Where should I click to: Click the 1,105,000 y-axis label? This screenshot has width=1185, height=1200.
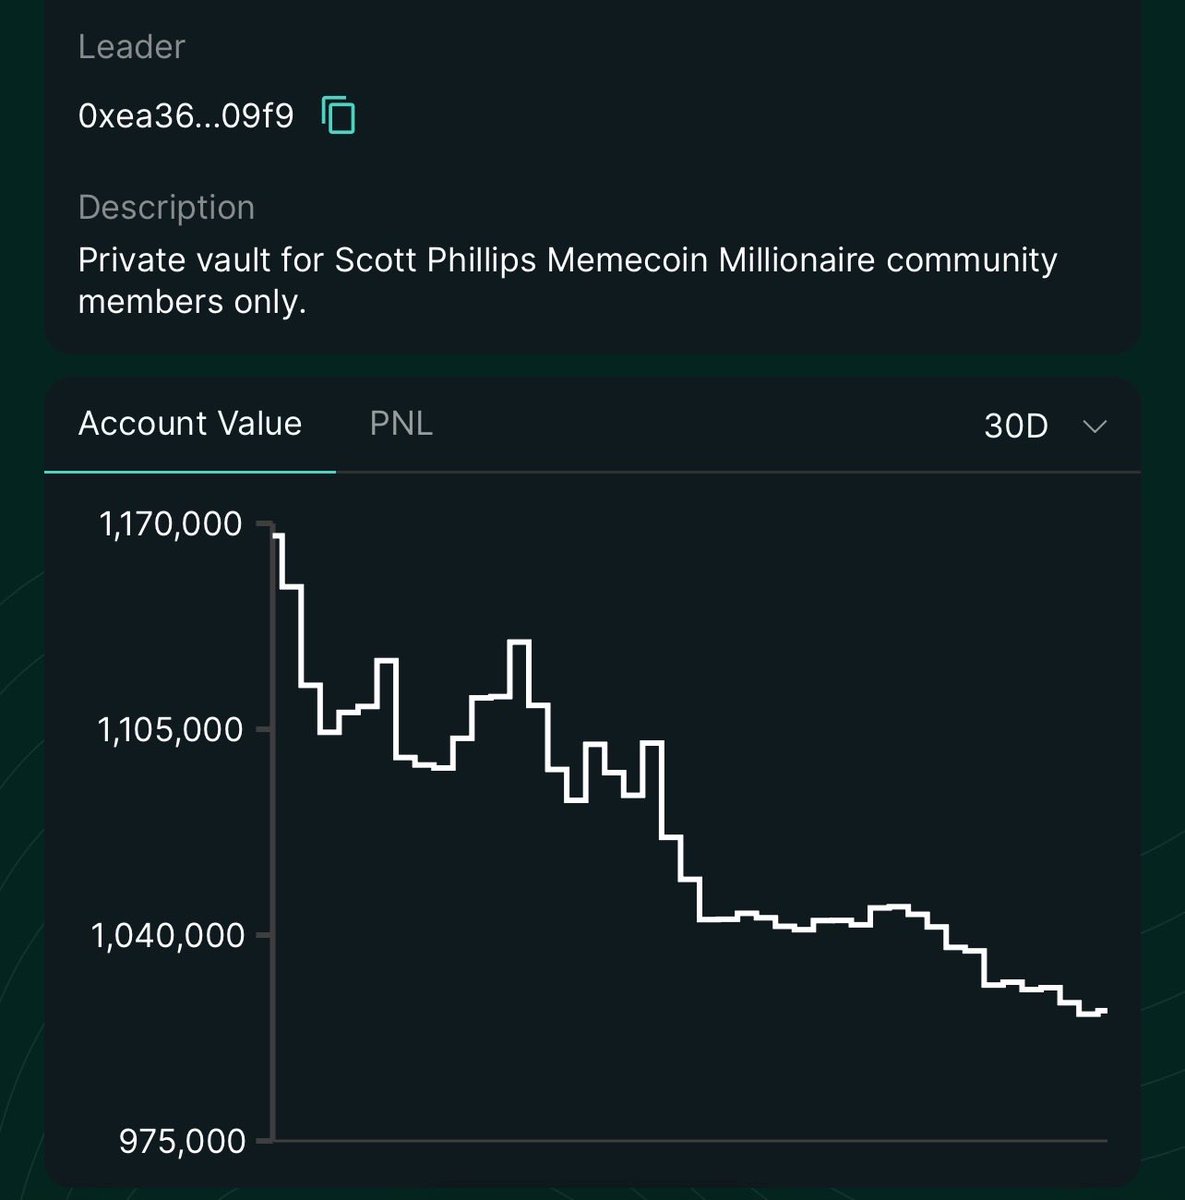pyautogui.click(x=171, y=730)
